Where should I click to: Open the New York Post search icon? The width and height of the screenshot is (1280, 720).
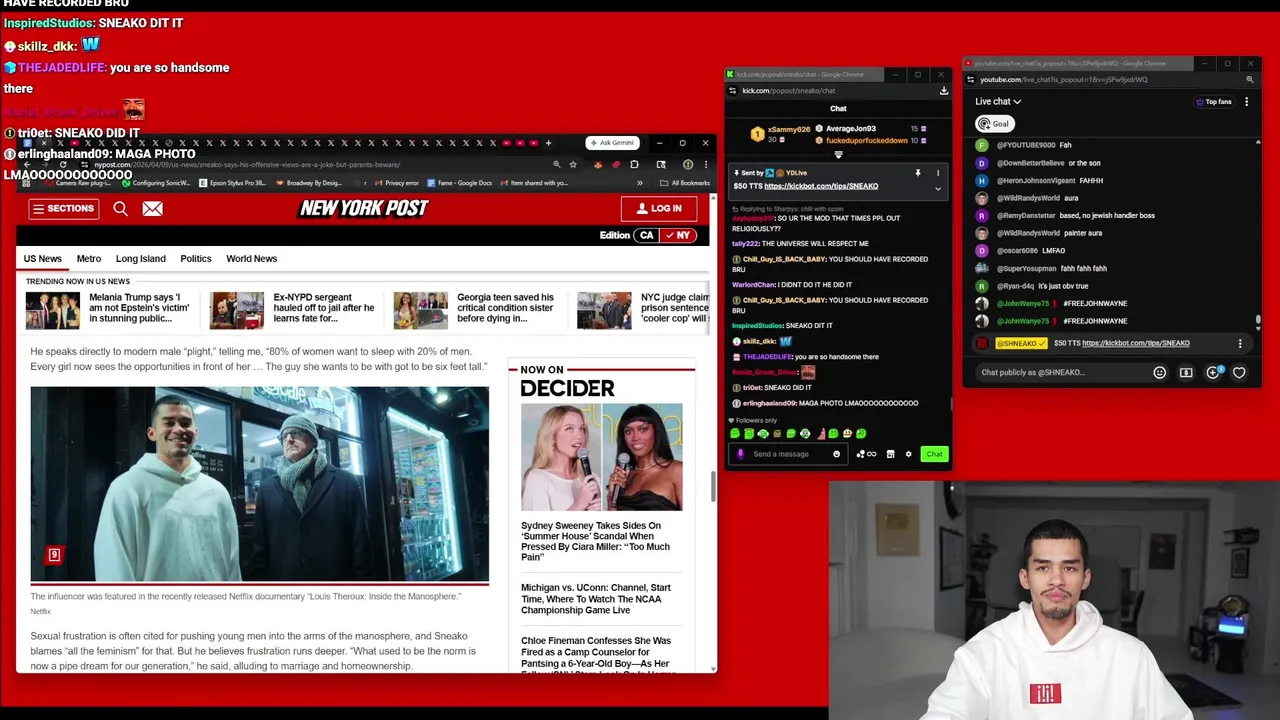[x=120, y=208]
